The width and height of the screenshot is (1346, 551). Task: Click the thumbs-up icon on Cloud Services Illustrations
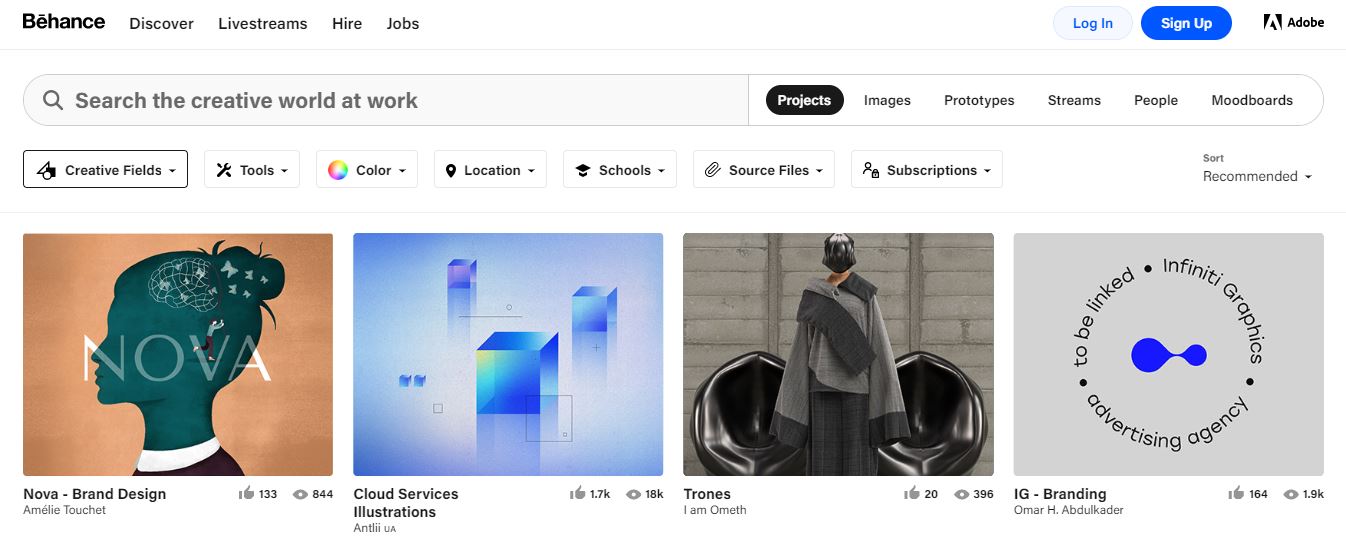[x=577, y=494]
